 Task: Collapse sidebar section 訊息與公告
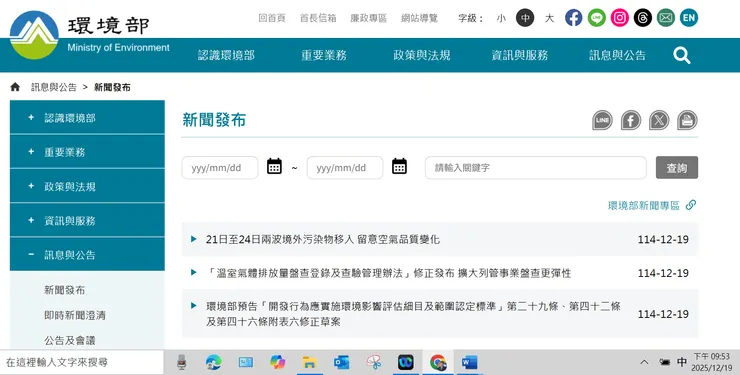[x=87, y=255]
